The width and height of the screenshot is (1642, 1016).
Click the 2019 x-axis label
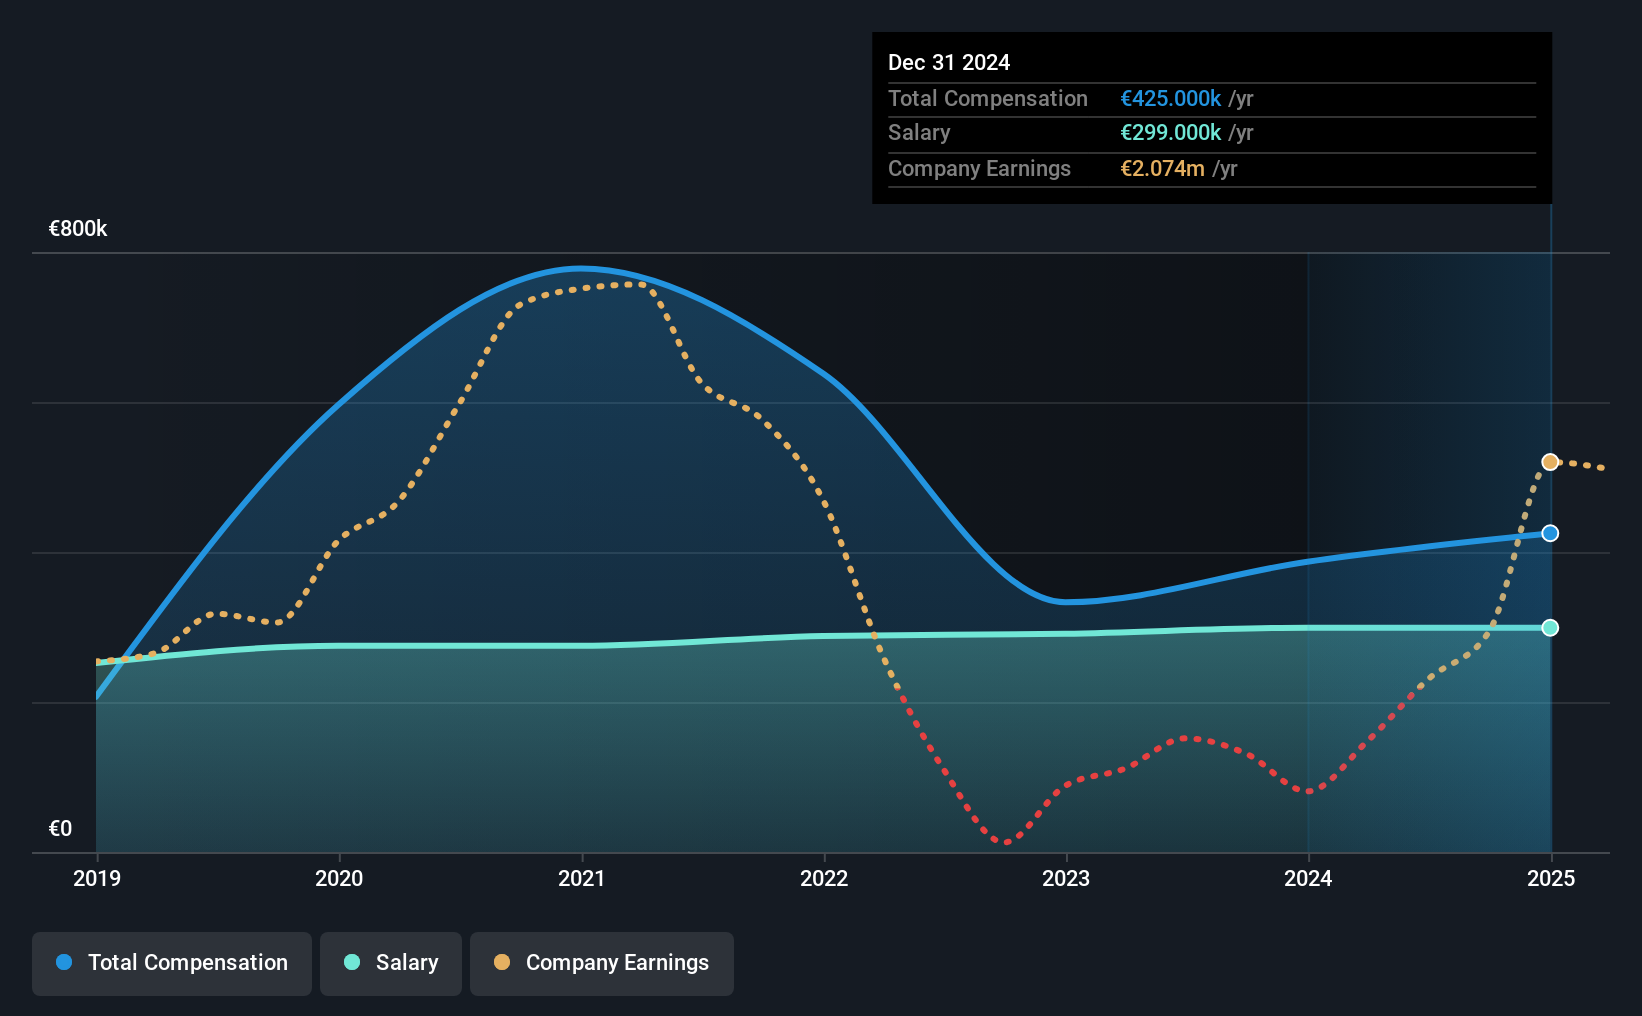(x=97, y=878)
